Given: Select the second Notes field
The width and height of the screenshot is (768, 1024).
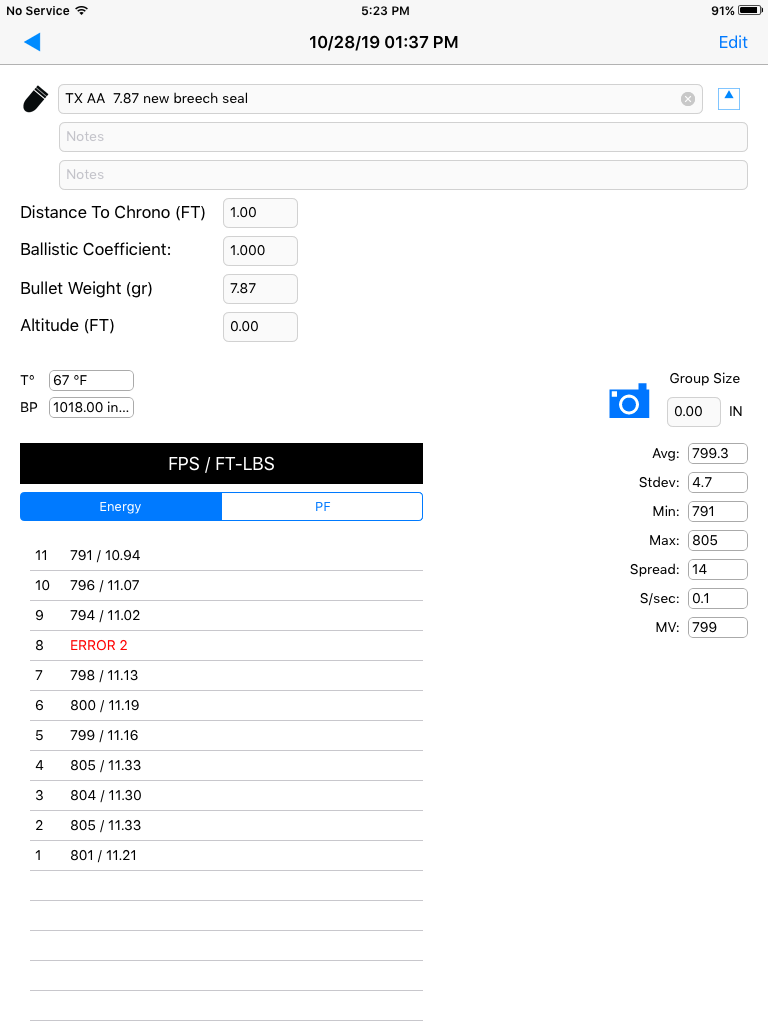Looking at the screenshot, I should (x=403, y=175).
